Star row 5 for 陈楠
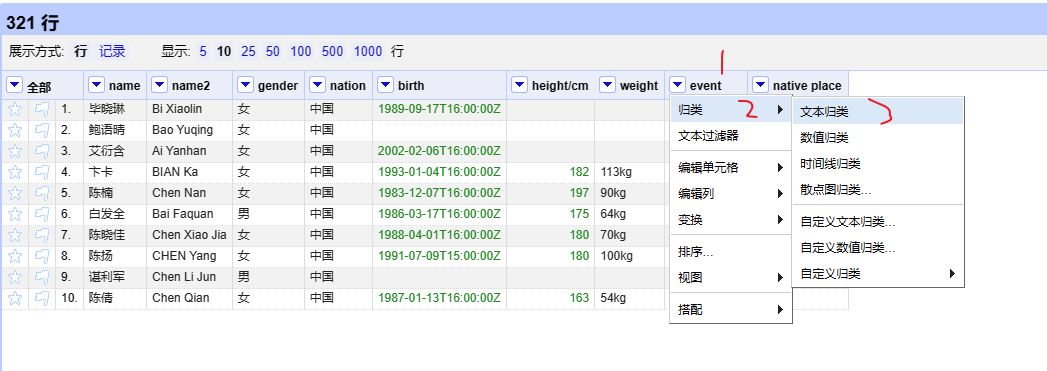Viewport: 1047px width, 371px height. 15,193
